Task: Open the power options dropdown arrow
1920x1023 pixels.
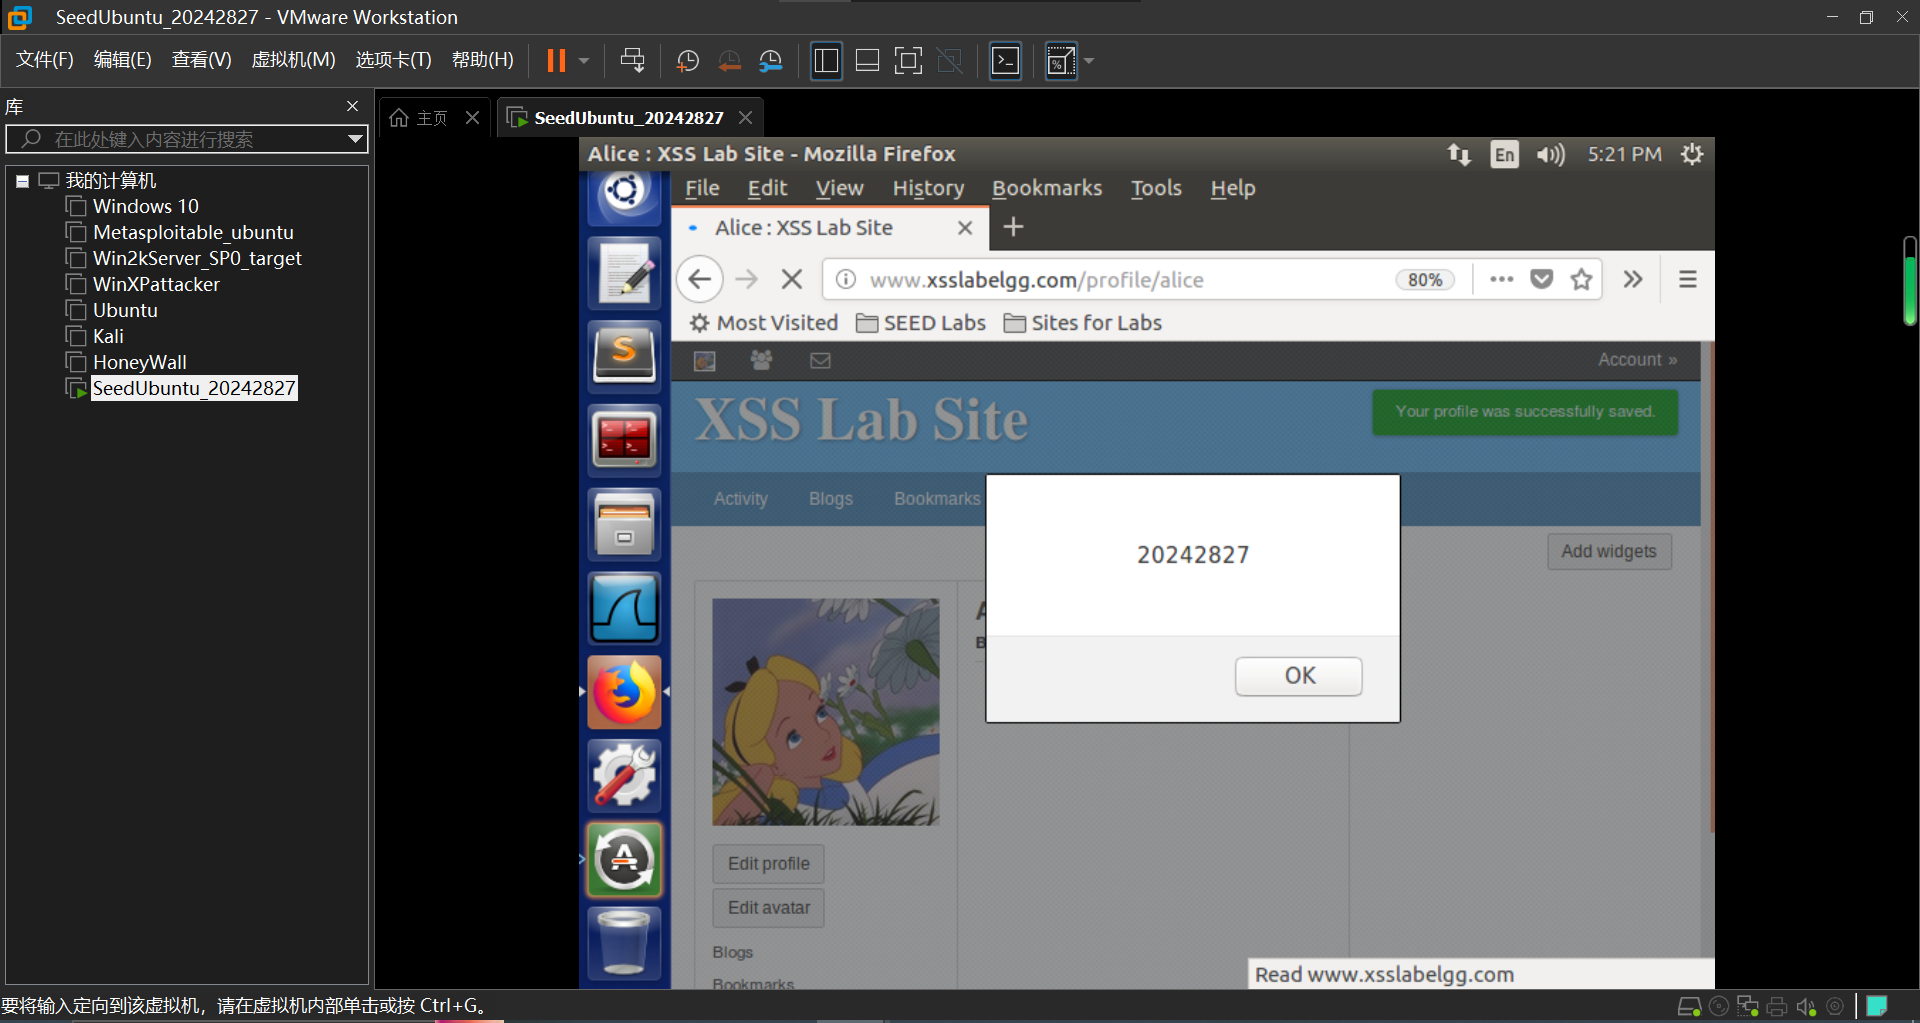Action: (584, 61)
